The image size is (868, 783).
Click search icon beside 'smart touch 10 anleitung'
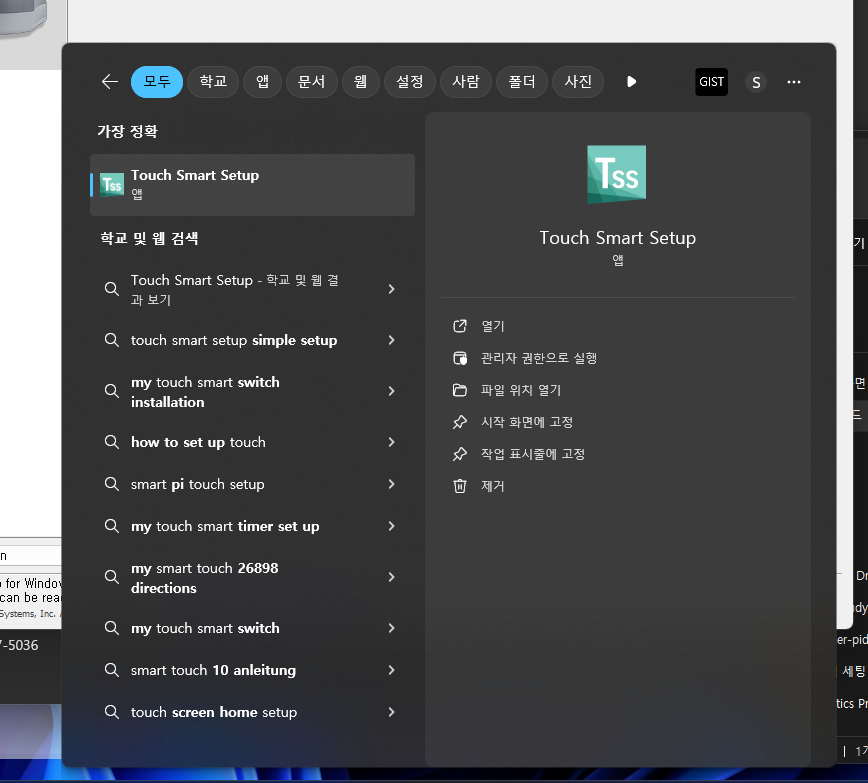click(112, 670)
